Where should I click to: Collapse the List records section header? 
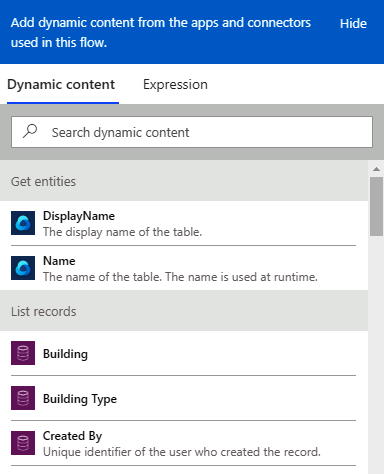click(184, 311)
